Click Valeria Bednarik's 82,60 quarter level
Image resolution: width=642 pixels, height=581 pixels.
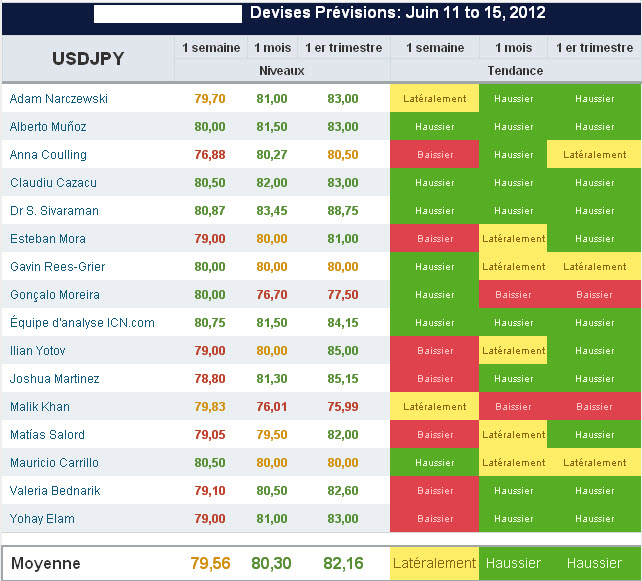pyautogui.click(x=343, y=491)
